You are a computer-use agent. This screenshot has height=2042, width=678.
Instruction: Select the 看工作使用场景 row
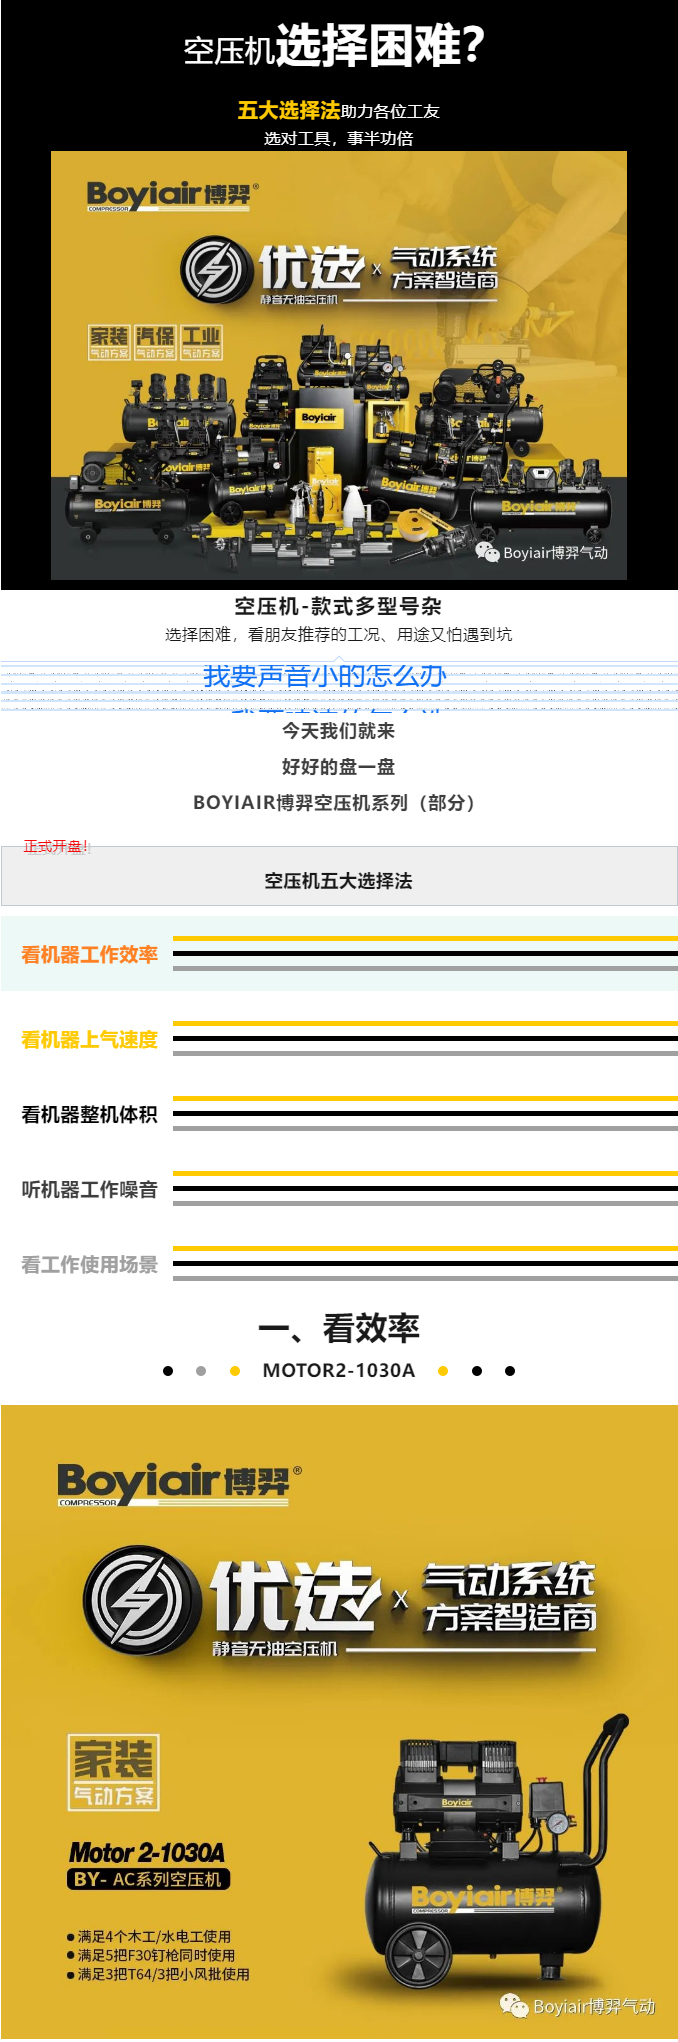point(339,1264)
